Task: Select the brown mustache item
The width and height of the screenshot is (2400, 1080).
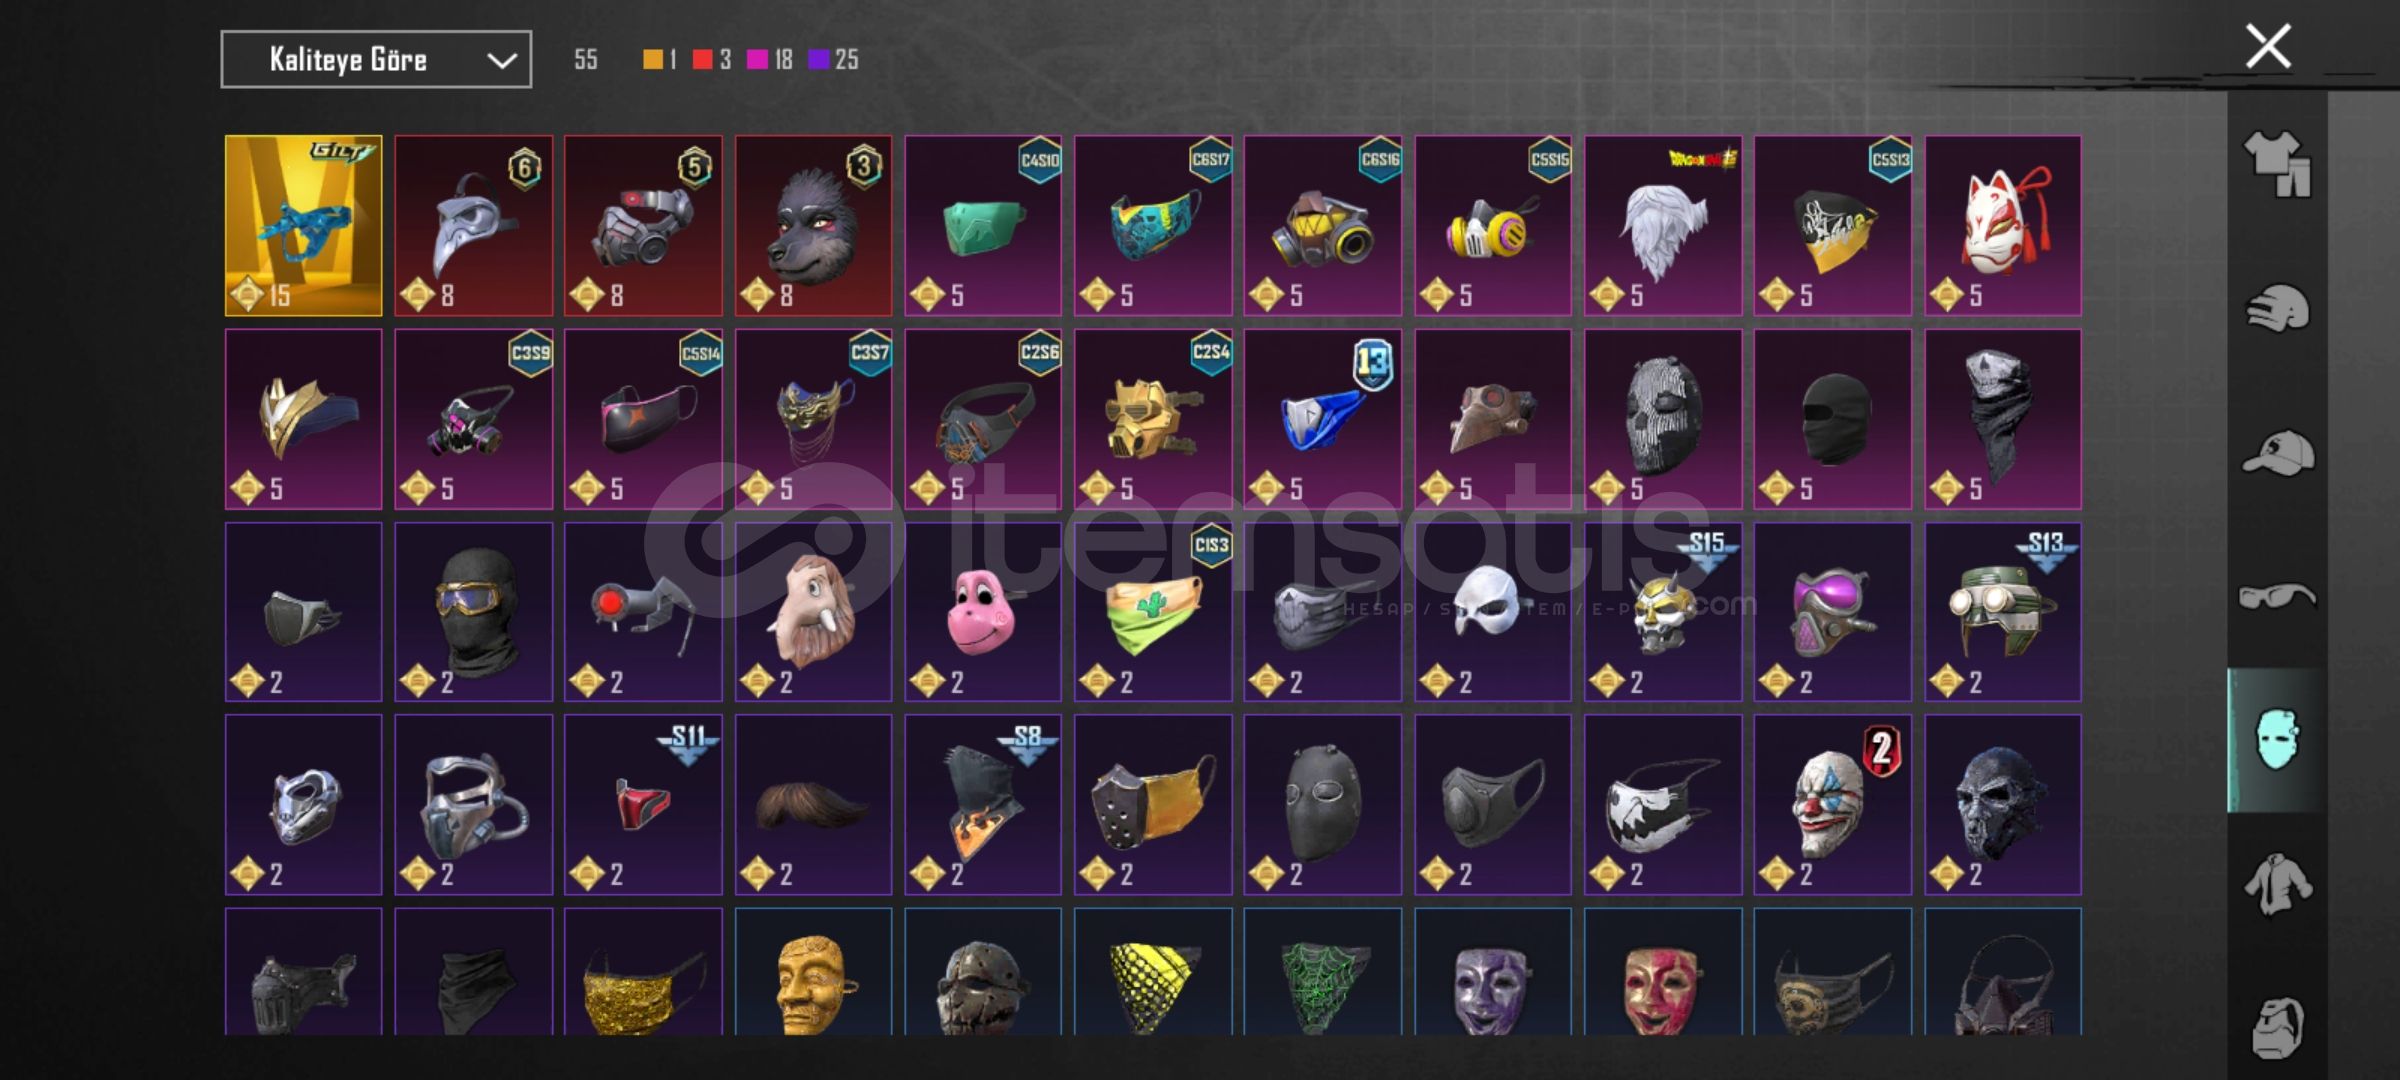Action: [x=813, y=805]
